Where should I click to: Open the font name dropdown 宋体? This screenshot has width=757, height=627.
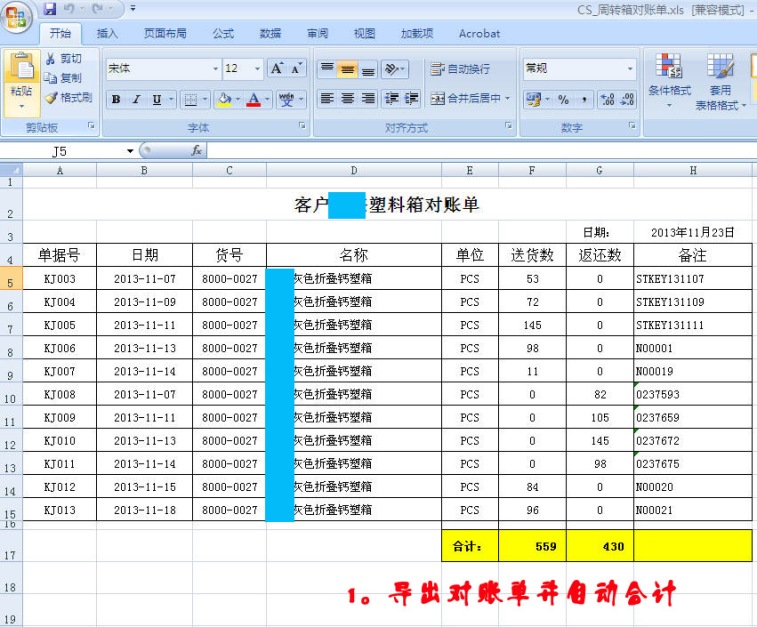click(215, 69)
